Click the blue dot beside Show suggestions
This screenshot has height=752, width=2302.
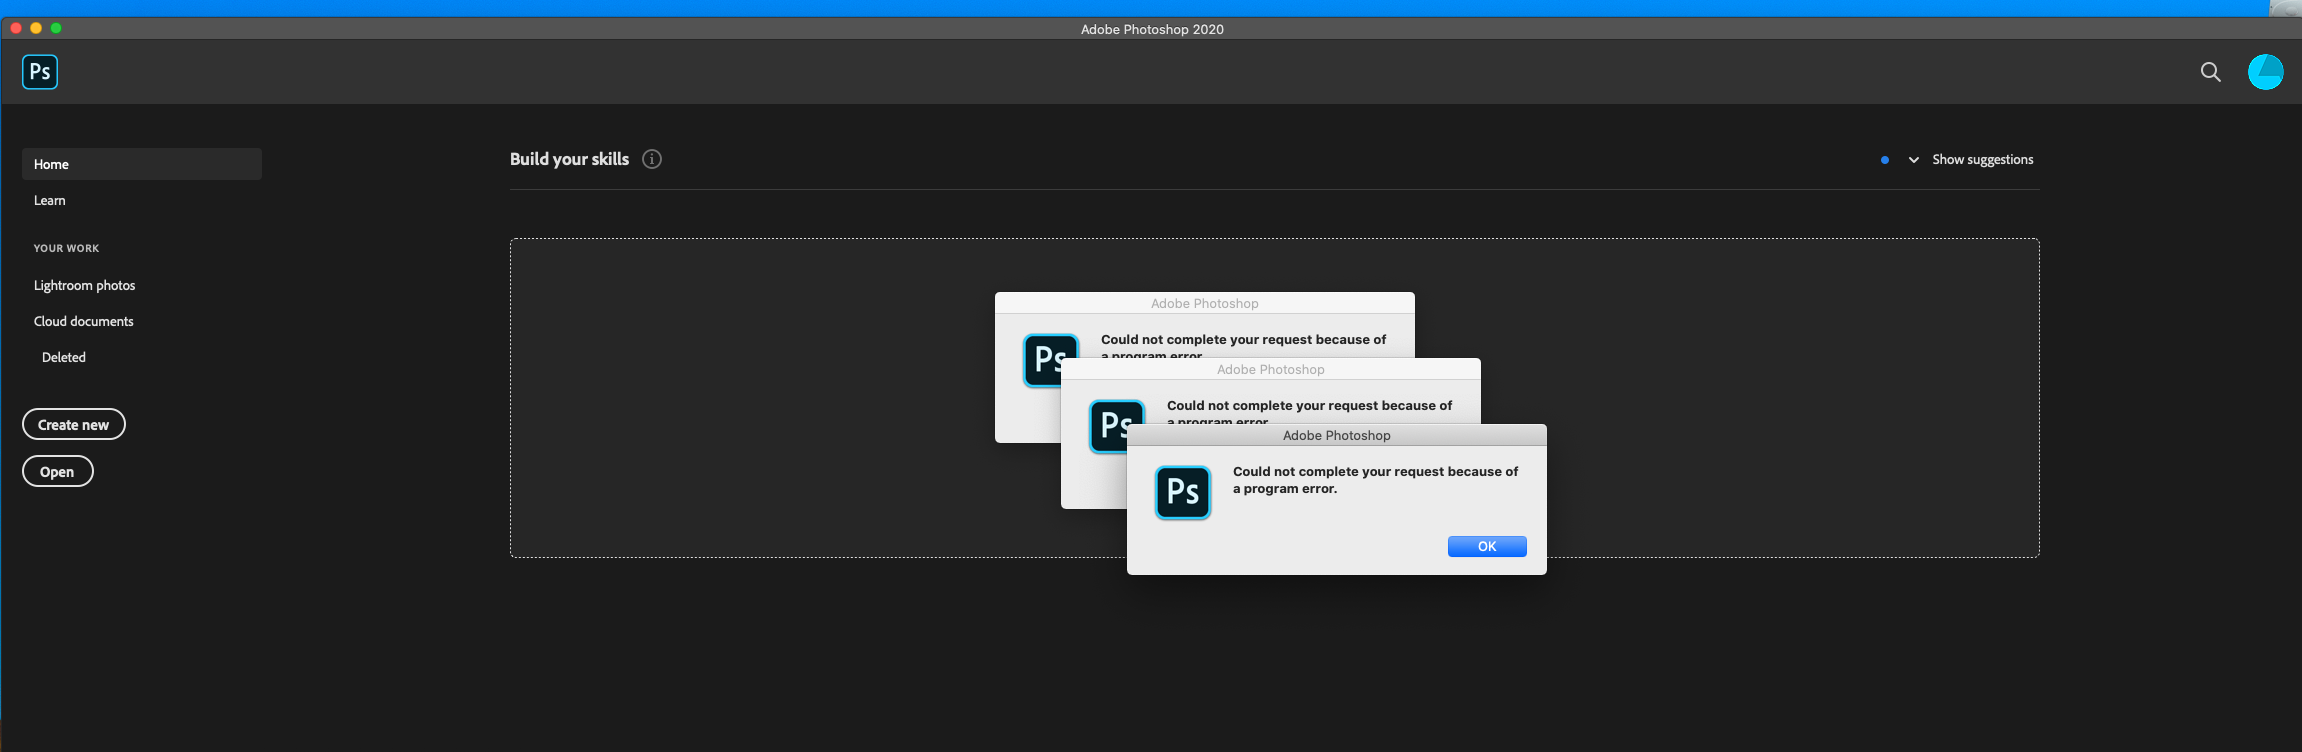[1885, 160]
